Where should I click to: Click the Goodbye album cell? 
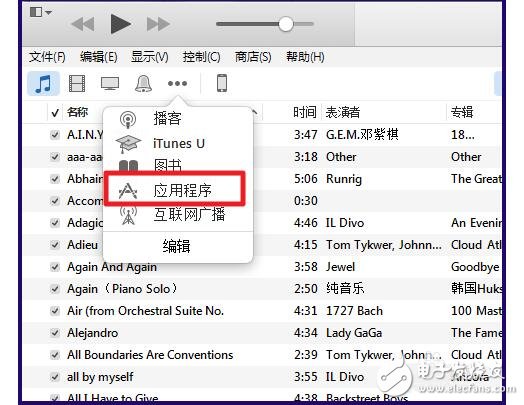(x=475, y=267)
